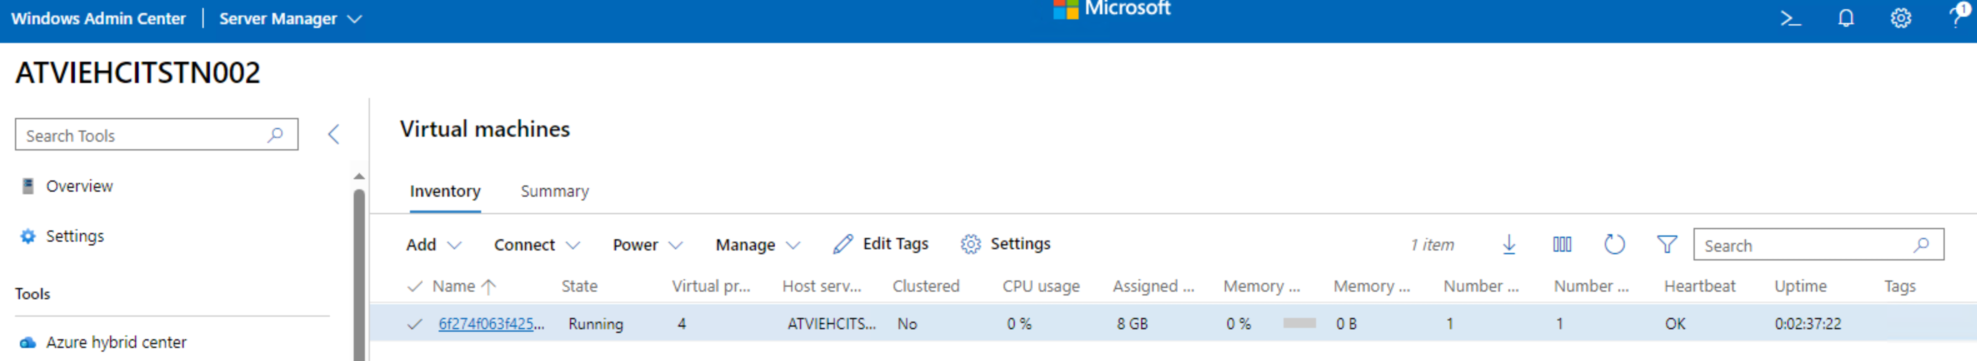The width and height of the screenshot is (1977, 361).
Task: Toggle selection of the 6f274f063f425 row
Action: pyautogui.click(x=415, y=324)
